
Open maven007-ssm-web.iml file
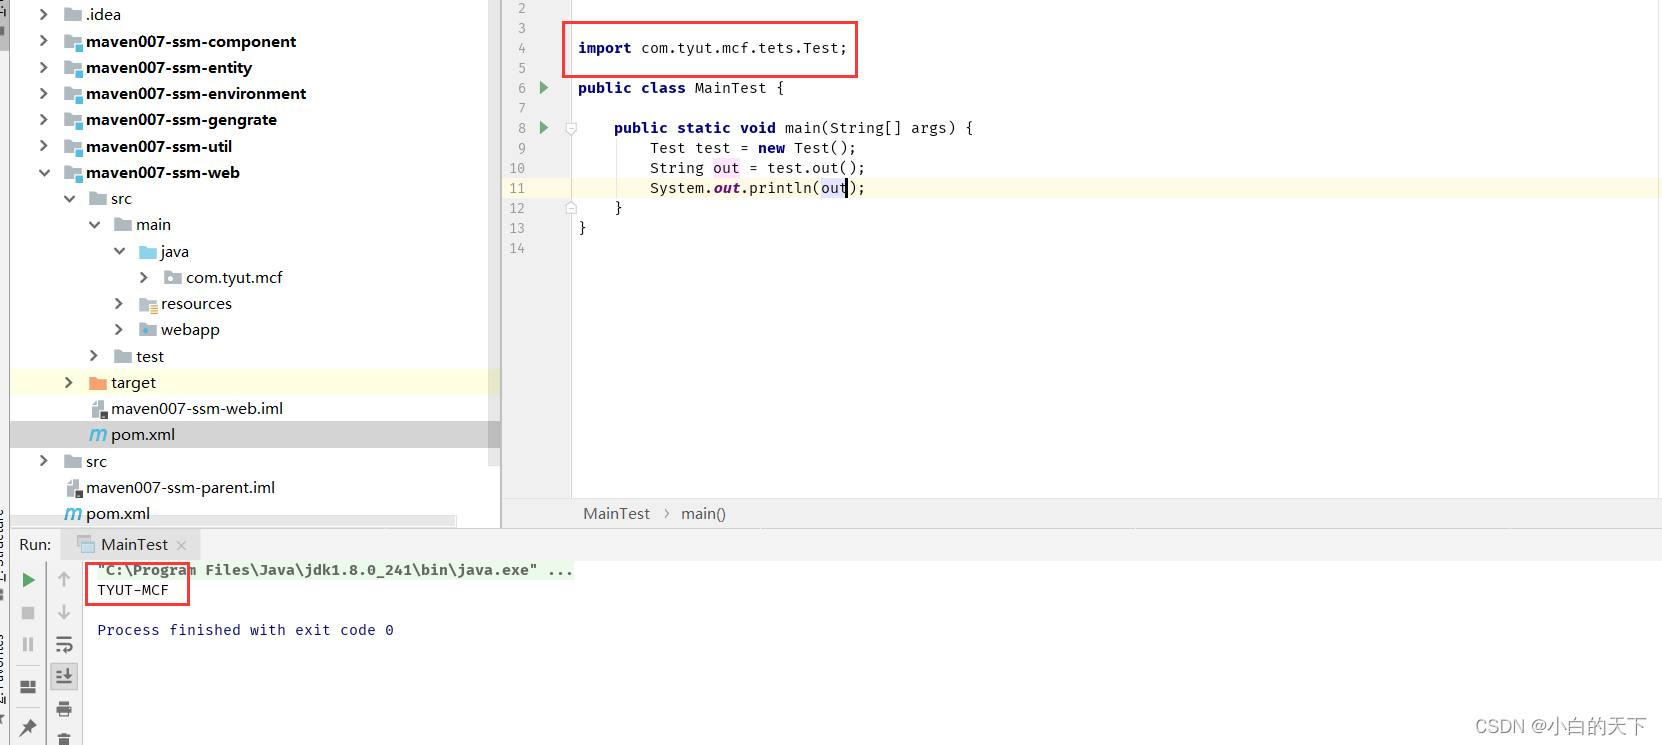click(x=197, y=408)
